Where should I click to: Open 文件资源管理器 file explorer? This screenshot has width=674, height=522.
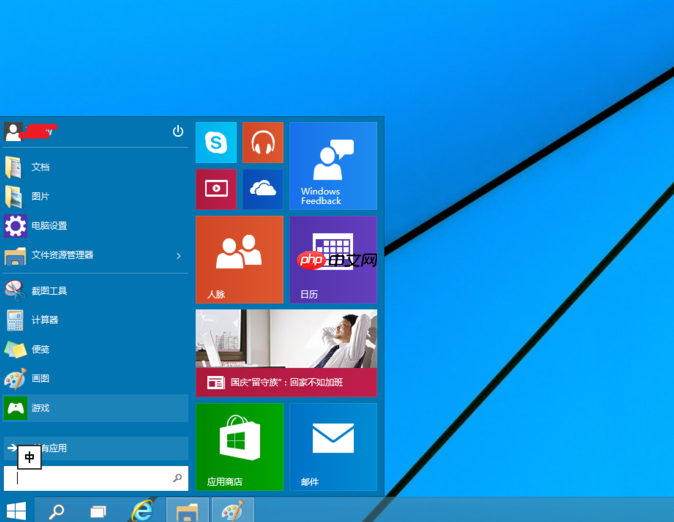pos(95,255)
